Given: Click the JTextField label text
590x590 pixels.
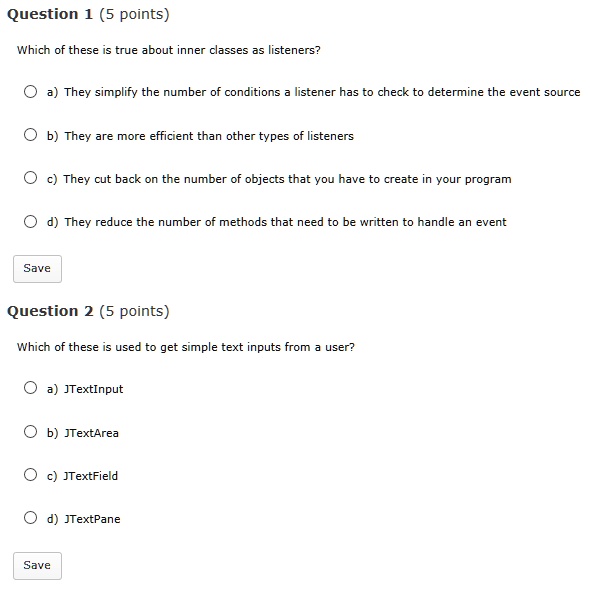Looking at the screenshot, I should [91, 476].
